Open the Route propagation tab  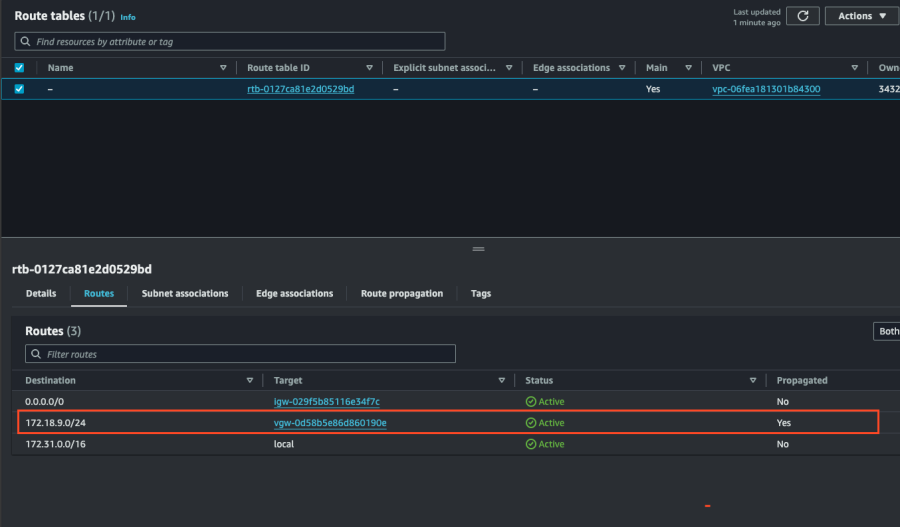pos(402,293)
